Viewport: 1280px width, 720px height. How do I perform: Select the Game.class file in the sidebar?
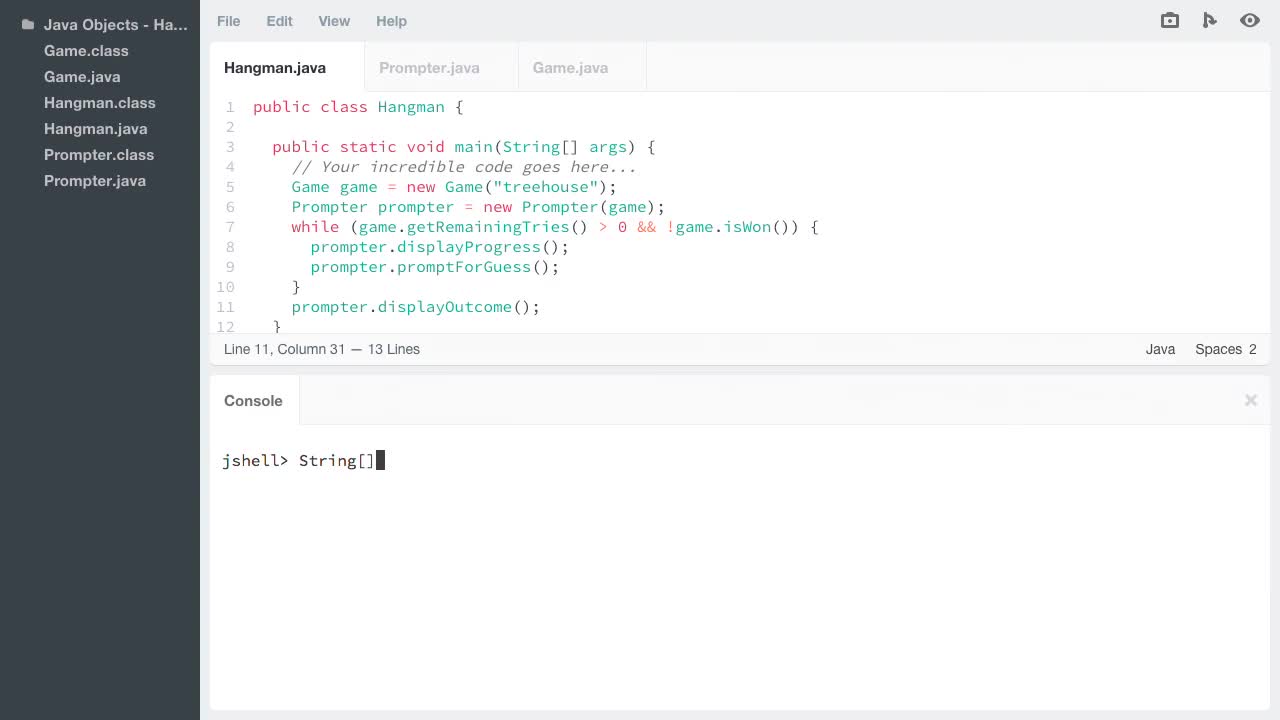pos(86,50)
